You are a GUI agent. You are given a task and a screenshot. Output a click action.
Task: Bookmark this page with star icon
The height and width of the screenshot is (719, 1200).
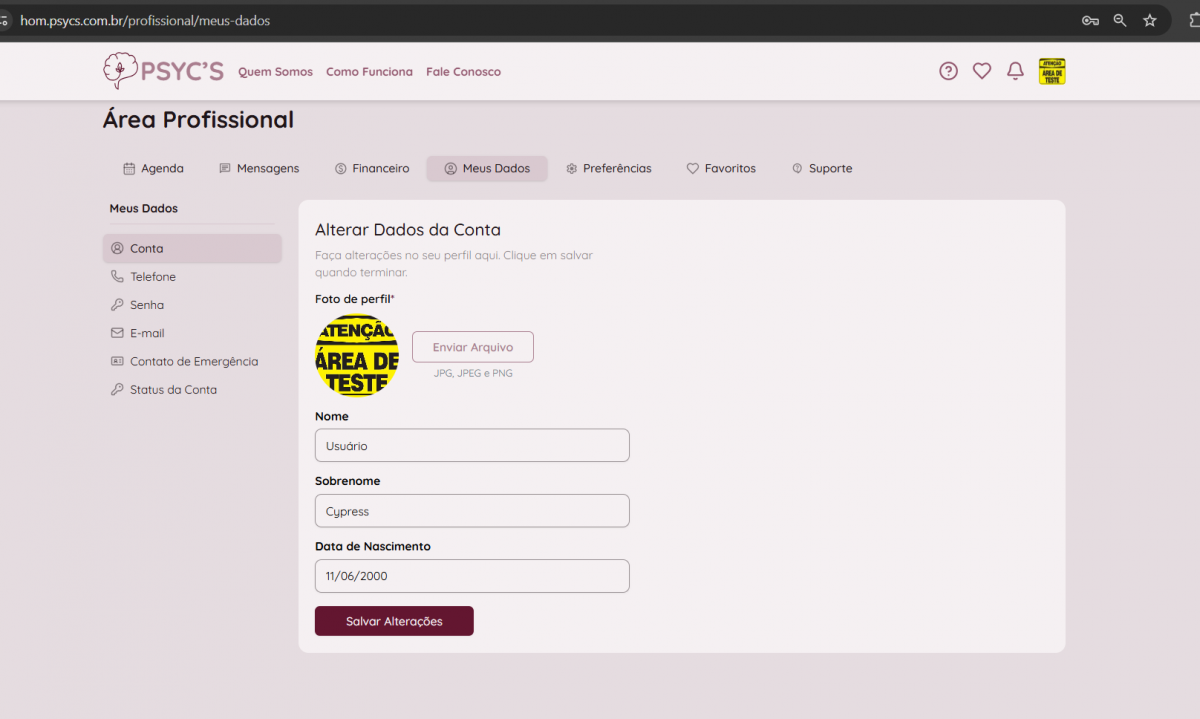tap(1150, 20)
